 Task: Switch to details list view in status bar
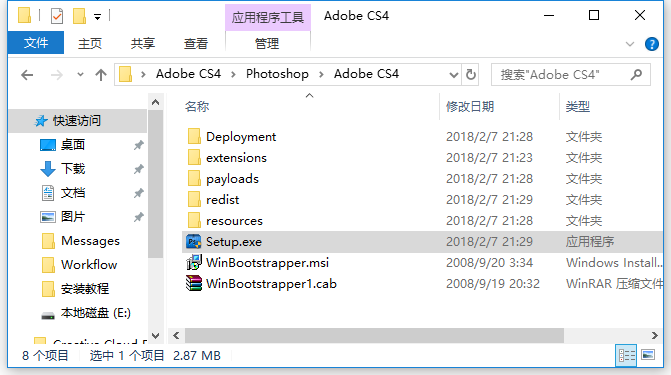click(626, 355)
